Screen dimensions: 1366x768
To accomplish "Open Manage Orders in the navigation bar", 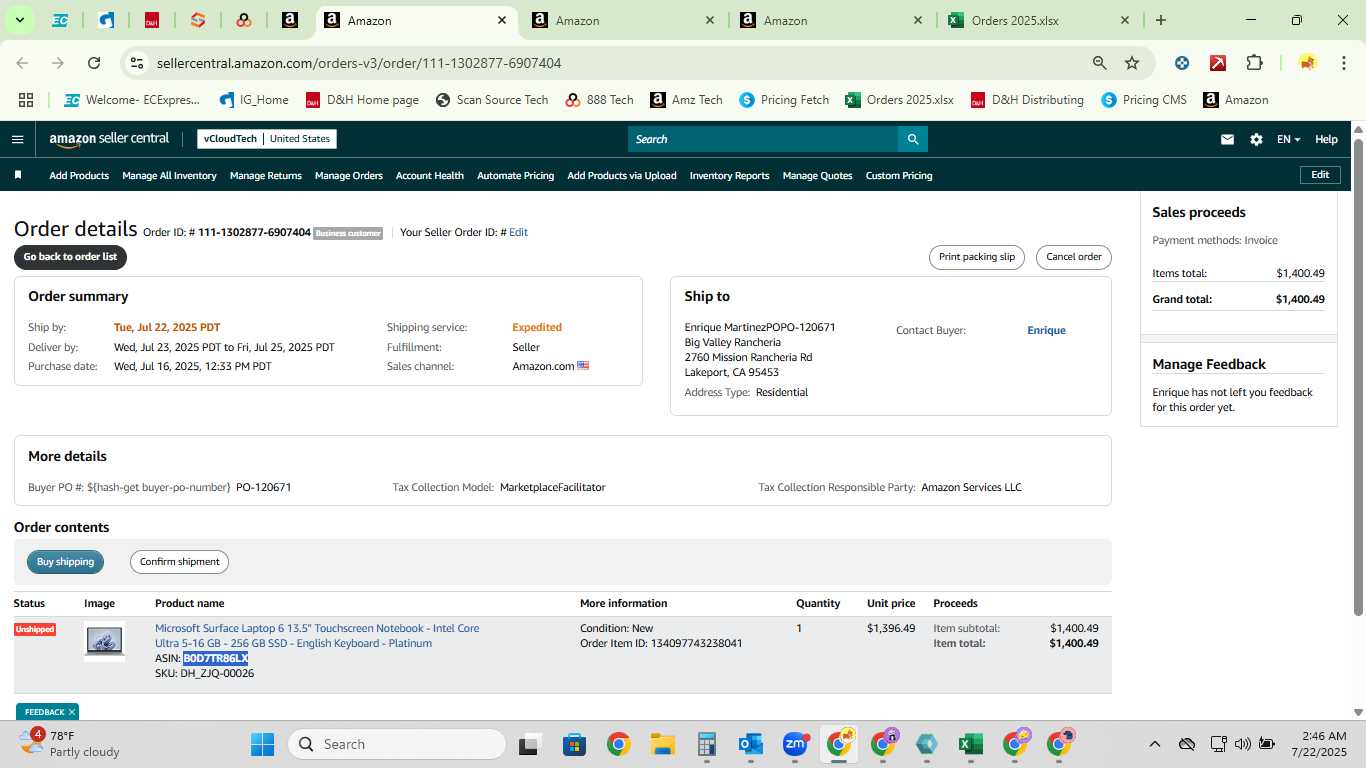I will tap(348, 175).
